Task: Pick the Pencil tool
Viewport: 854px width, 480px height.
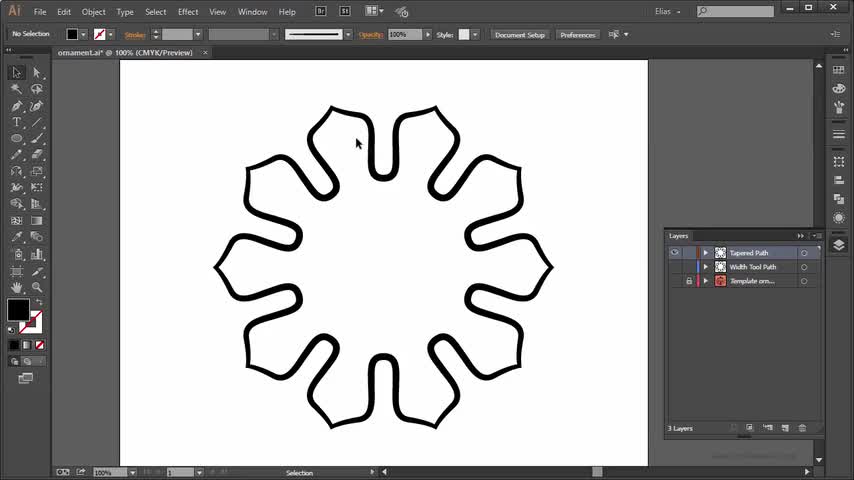Action: 16,155
